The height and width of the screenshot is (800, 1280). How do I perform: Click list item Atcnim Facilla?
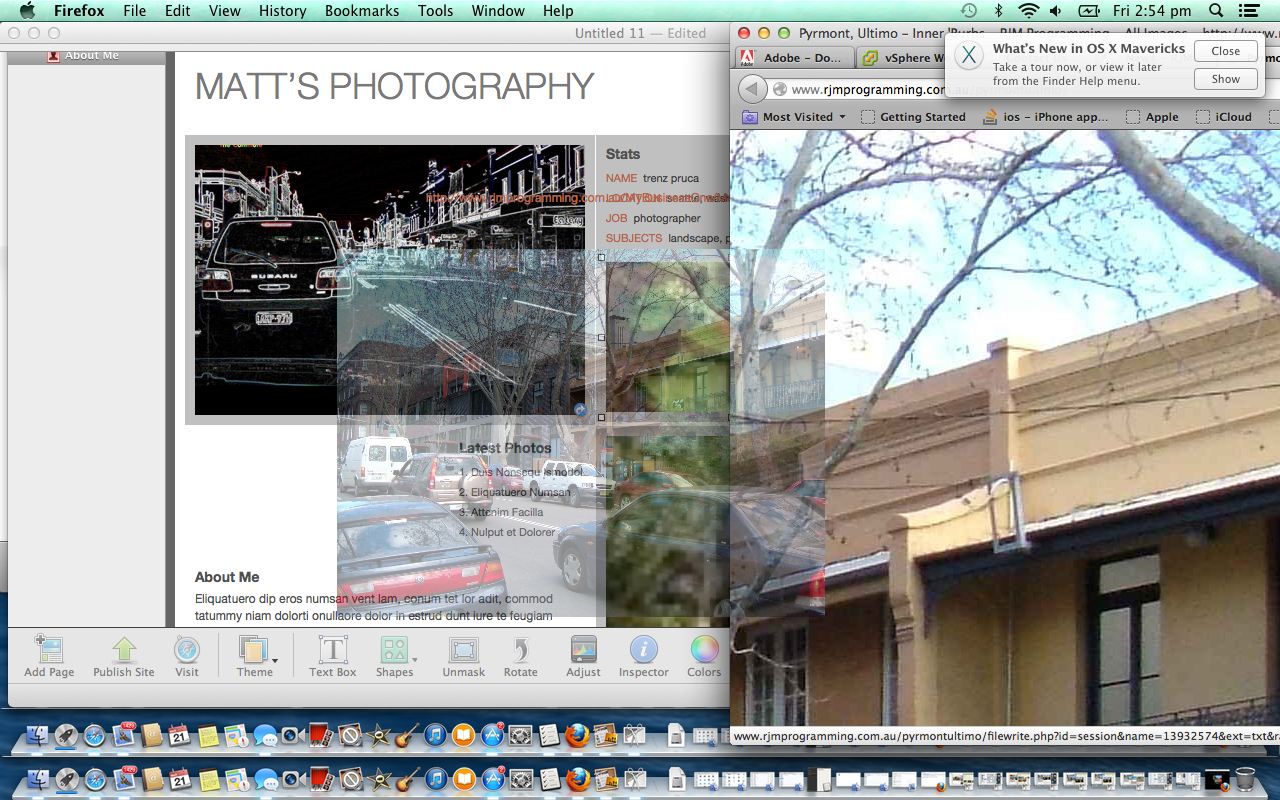point(501,512)
